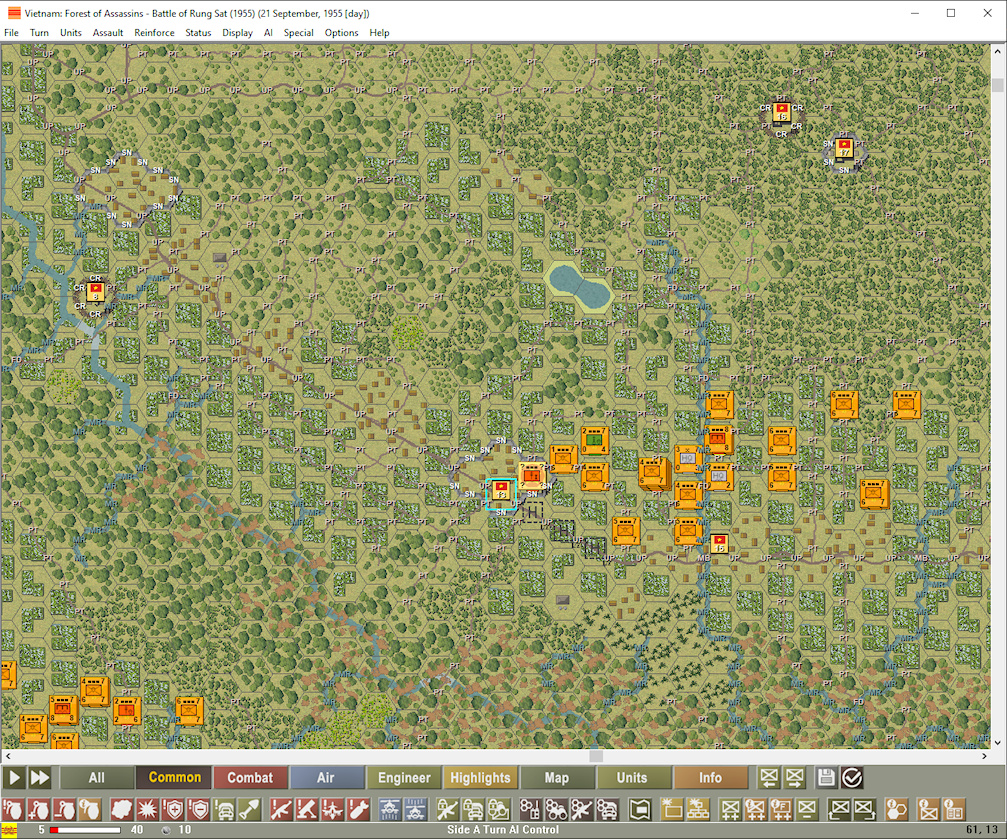The image size is (1007, 839).
Task: Click the grenade info icon
Action: 90,809
